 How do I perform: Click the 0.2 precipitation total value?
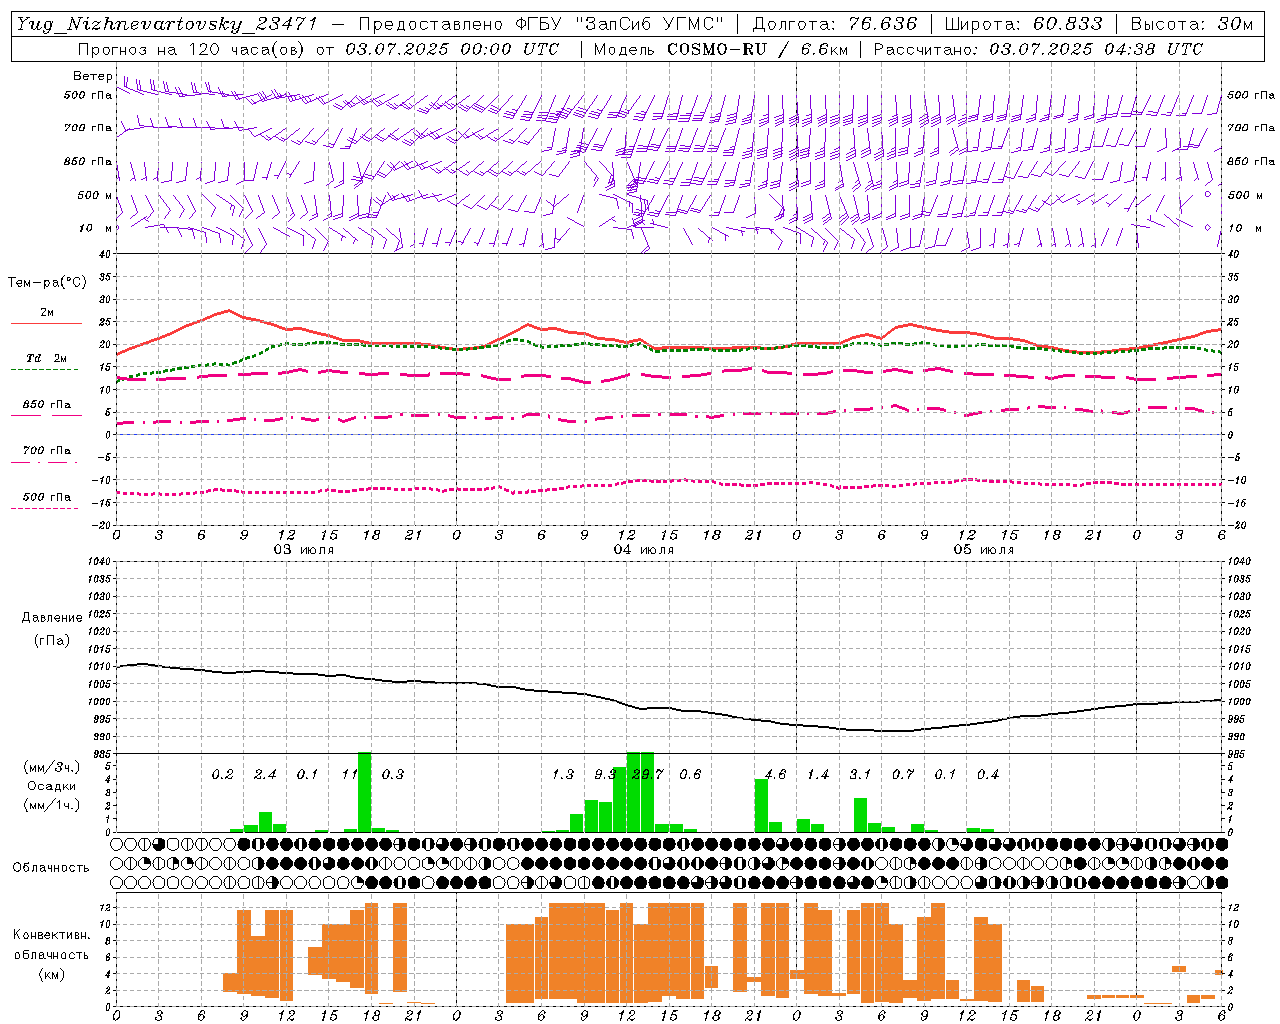pyautogui.click(x=222, y=774)
